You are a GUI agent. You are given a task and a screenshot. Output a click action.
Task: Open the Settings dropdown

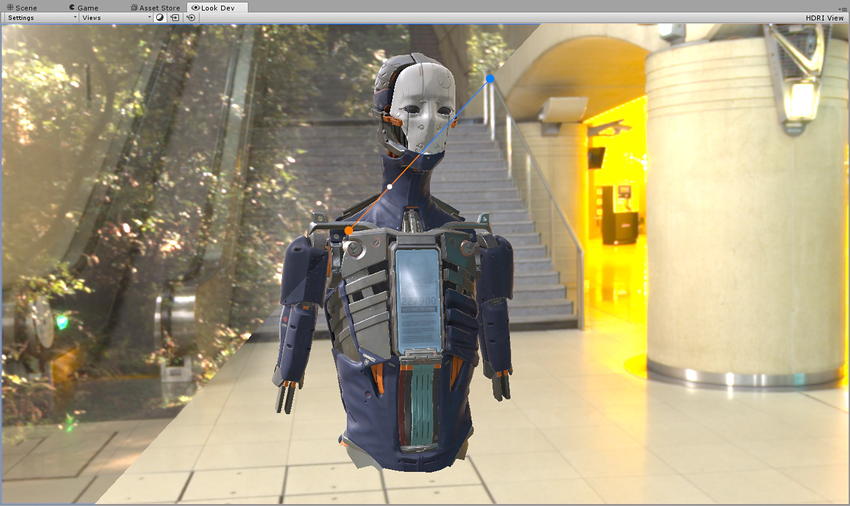point(41,18)
